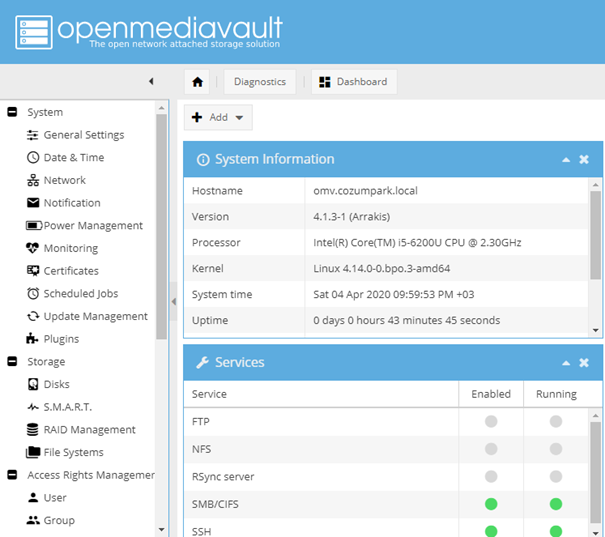Viewport: 605px width, 537px height.
Task: Click the Services wrench icon
Action: tap(203, 363)
